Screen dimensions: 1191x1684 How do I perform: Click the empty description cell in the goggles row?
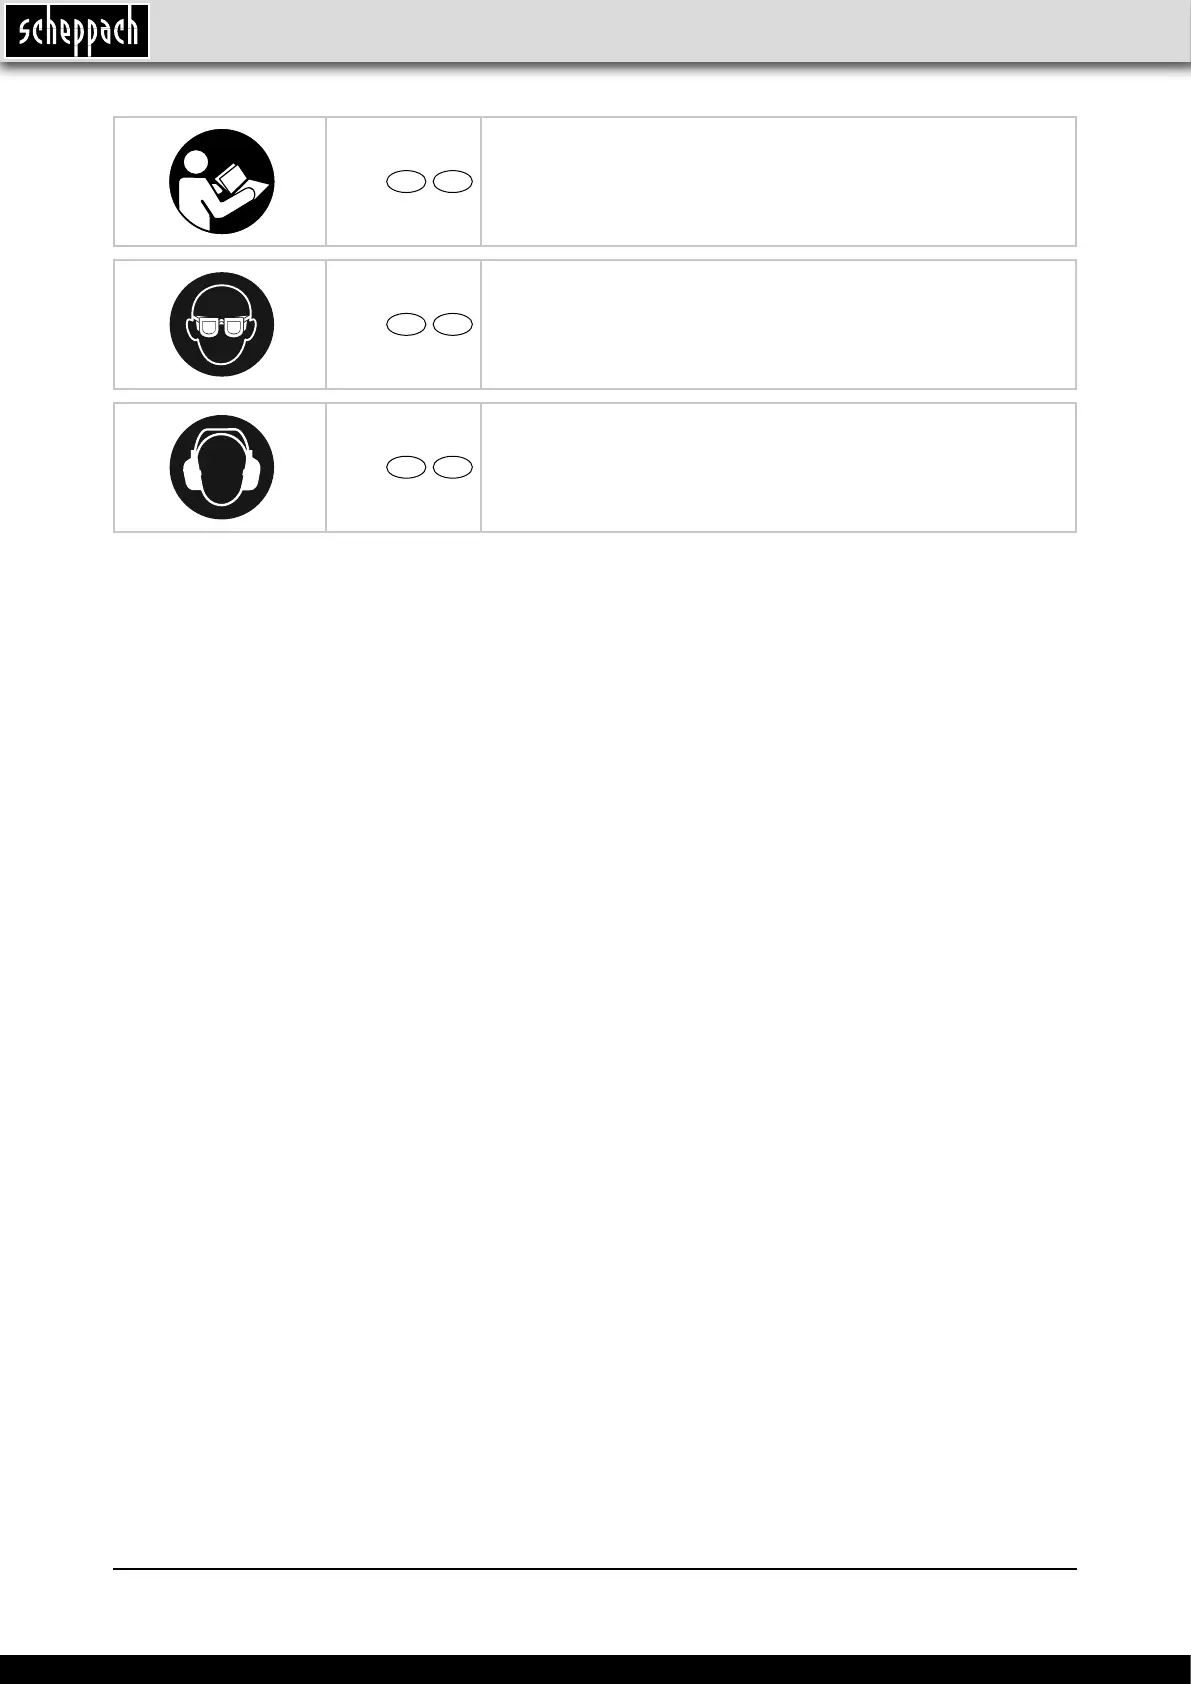778,324
